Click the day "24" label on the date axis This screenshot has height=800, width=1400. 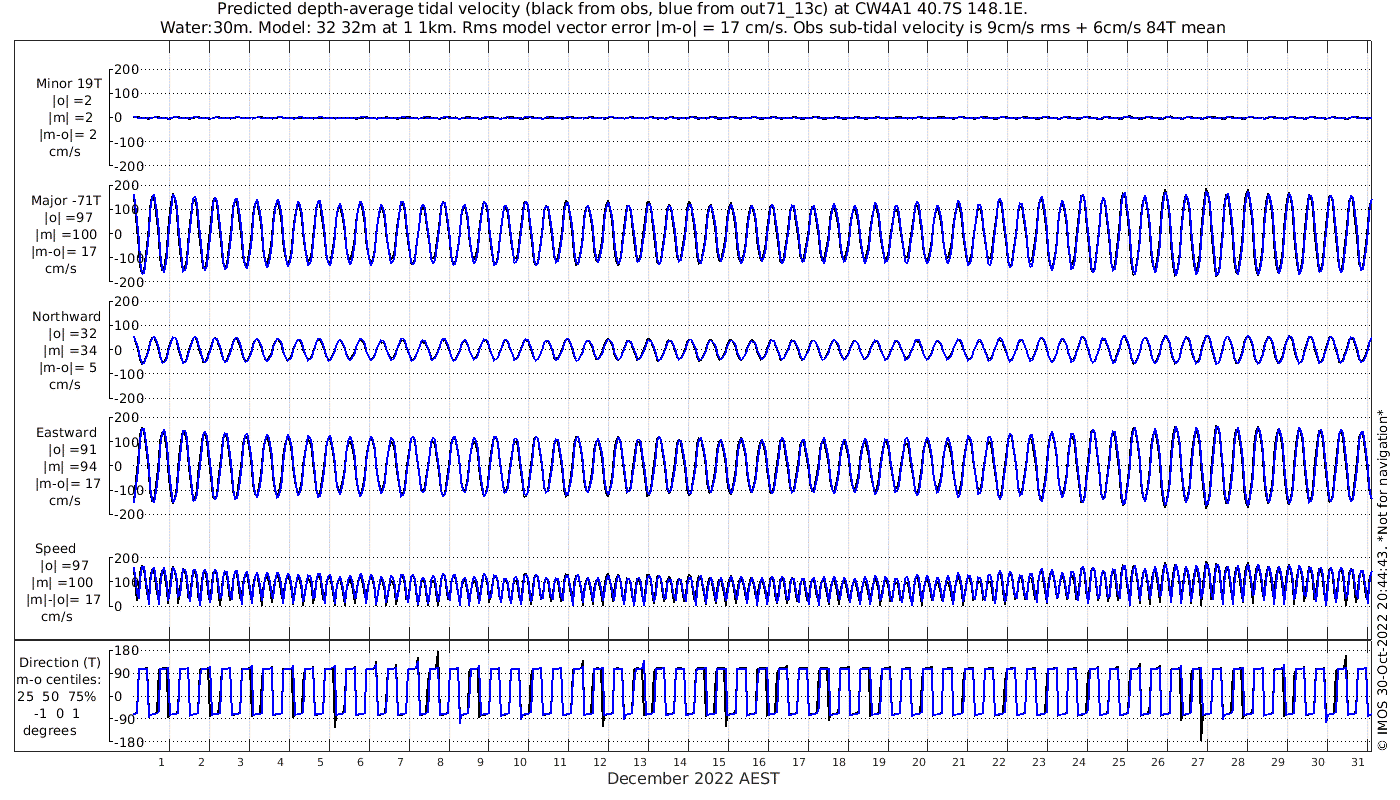click(1078, 762)
